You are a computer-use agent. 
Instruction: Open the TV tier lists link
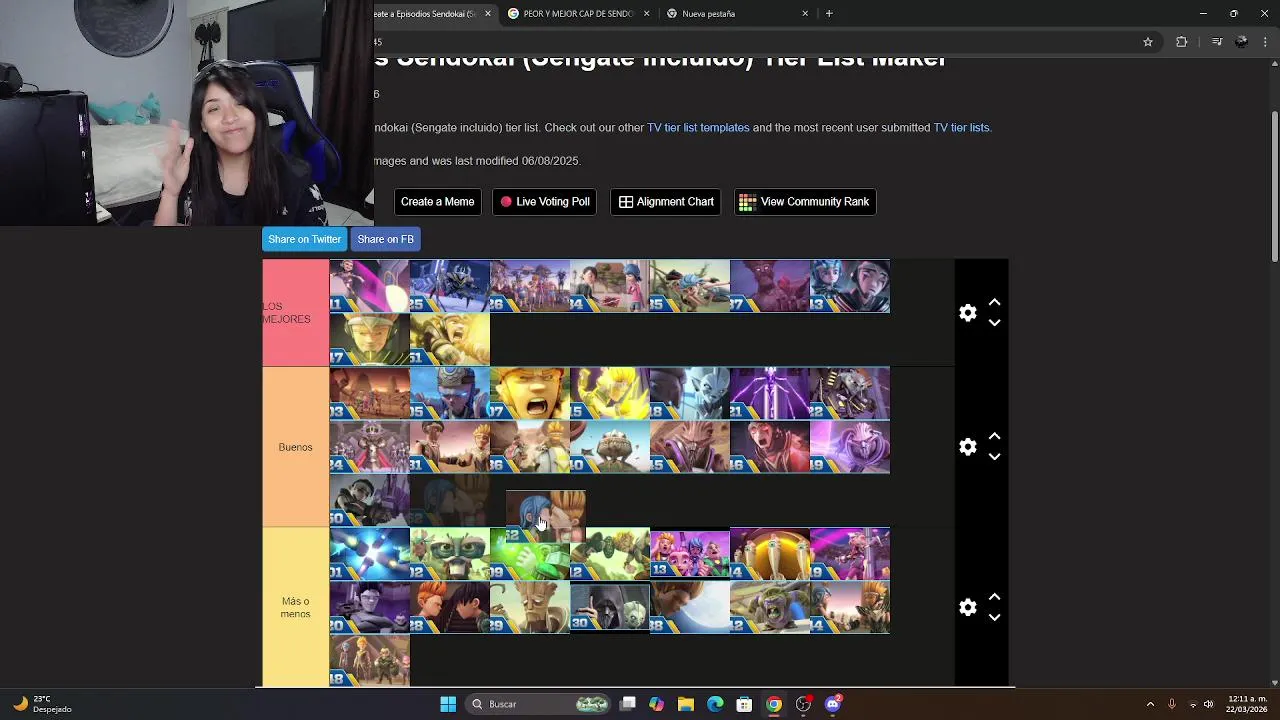click(961, 128)
